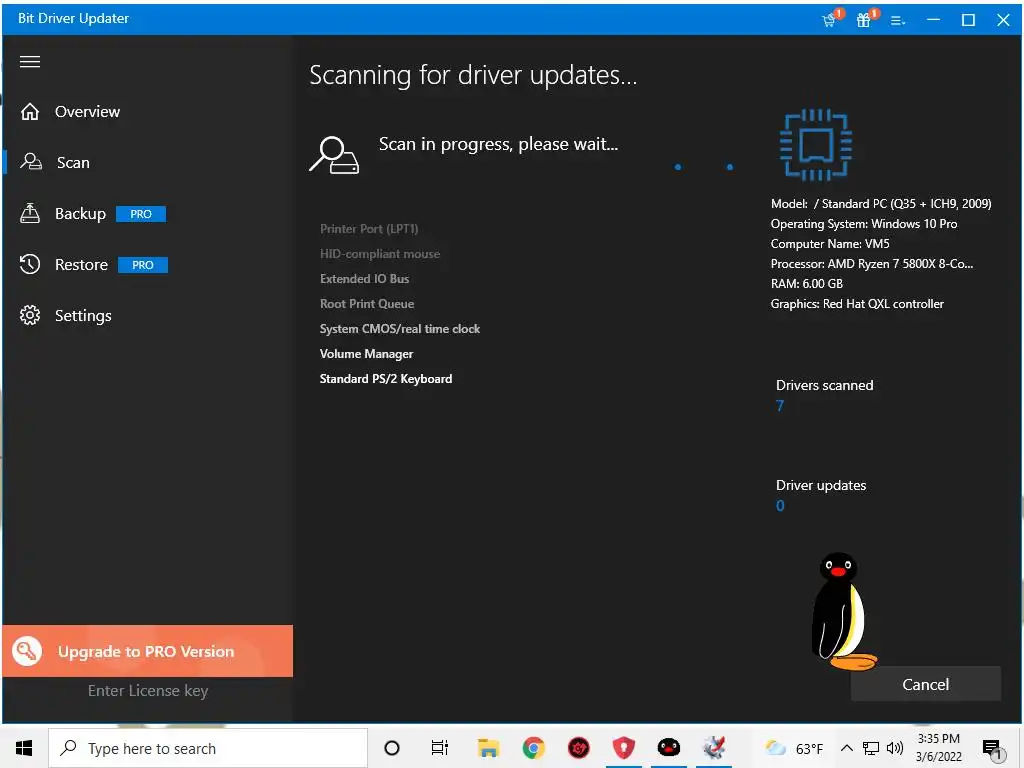
Task: Open the Backup section
Action: [80, 214]
